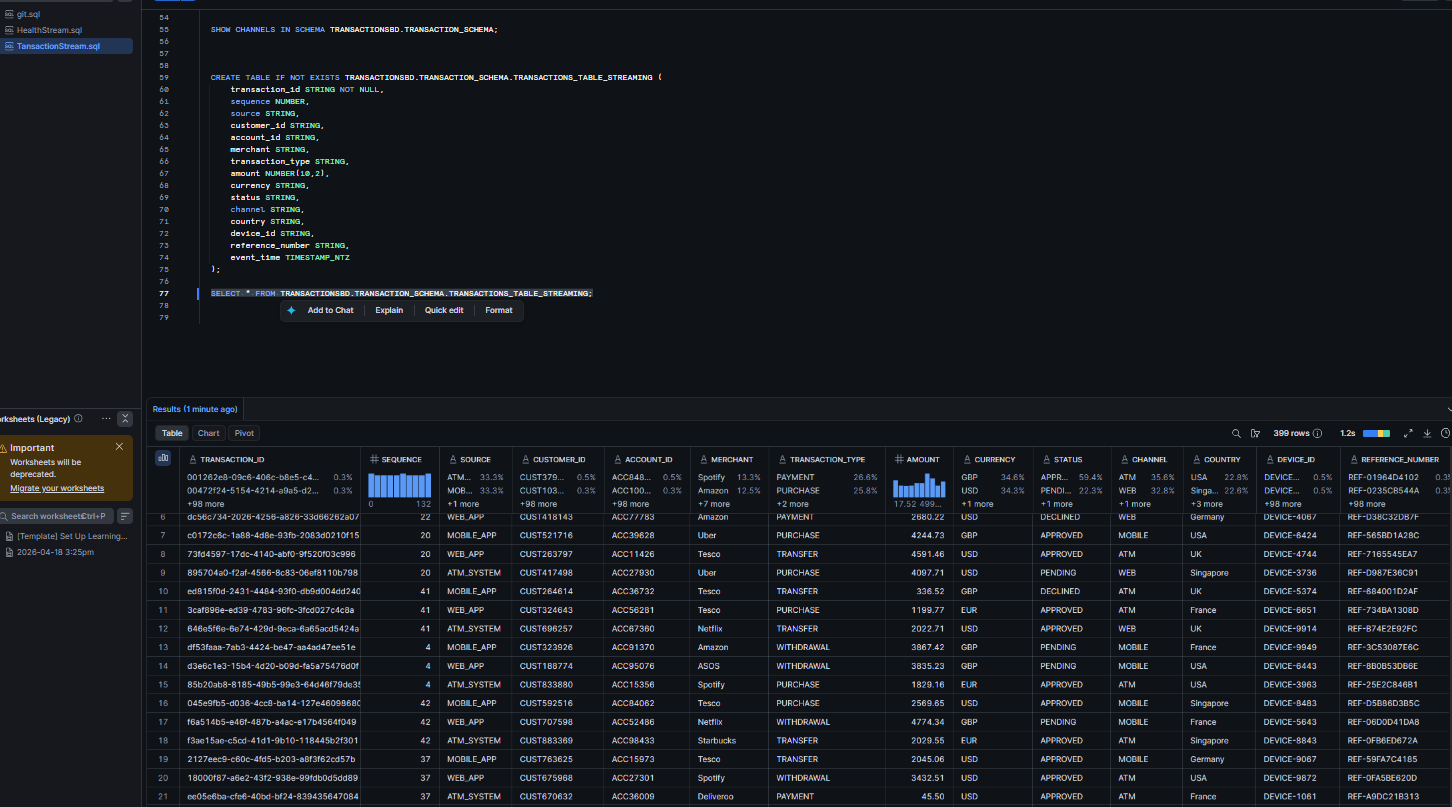The image size is (1452, 807).
Task: Click the Explain option in popup toolbar
Action: (x=389, y=311)
